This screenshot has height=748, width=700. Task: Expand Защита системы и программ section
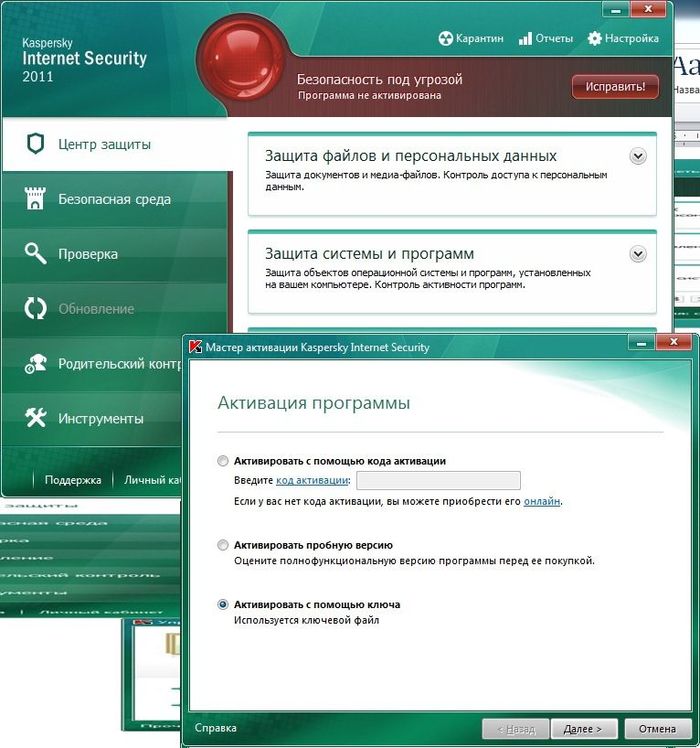pyautogui.click(x=638, y=254)
